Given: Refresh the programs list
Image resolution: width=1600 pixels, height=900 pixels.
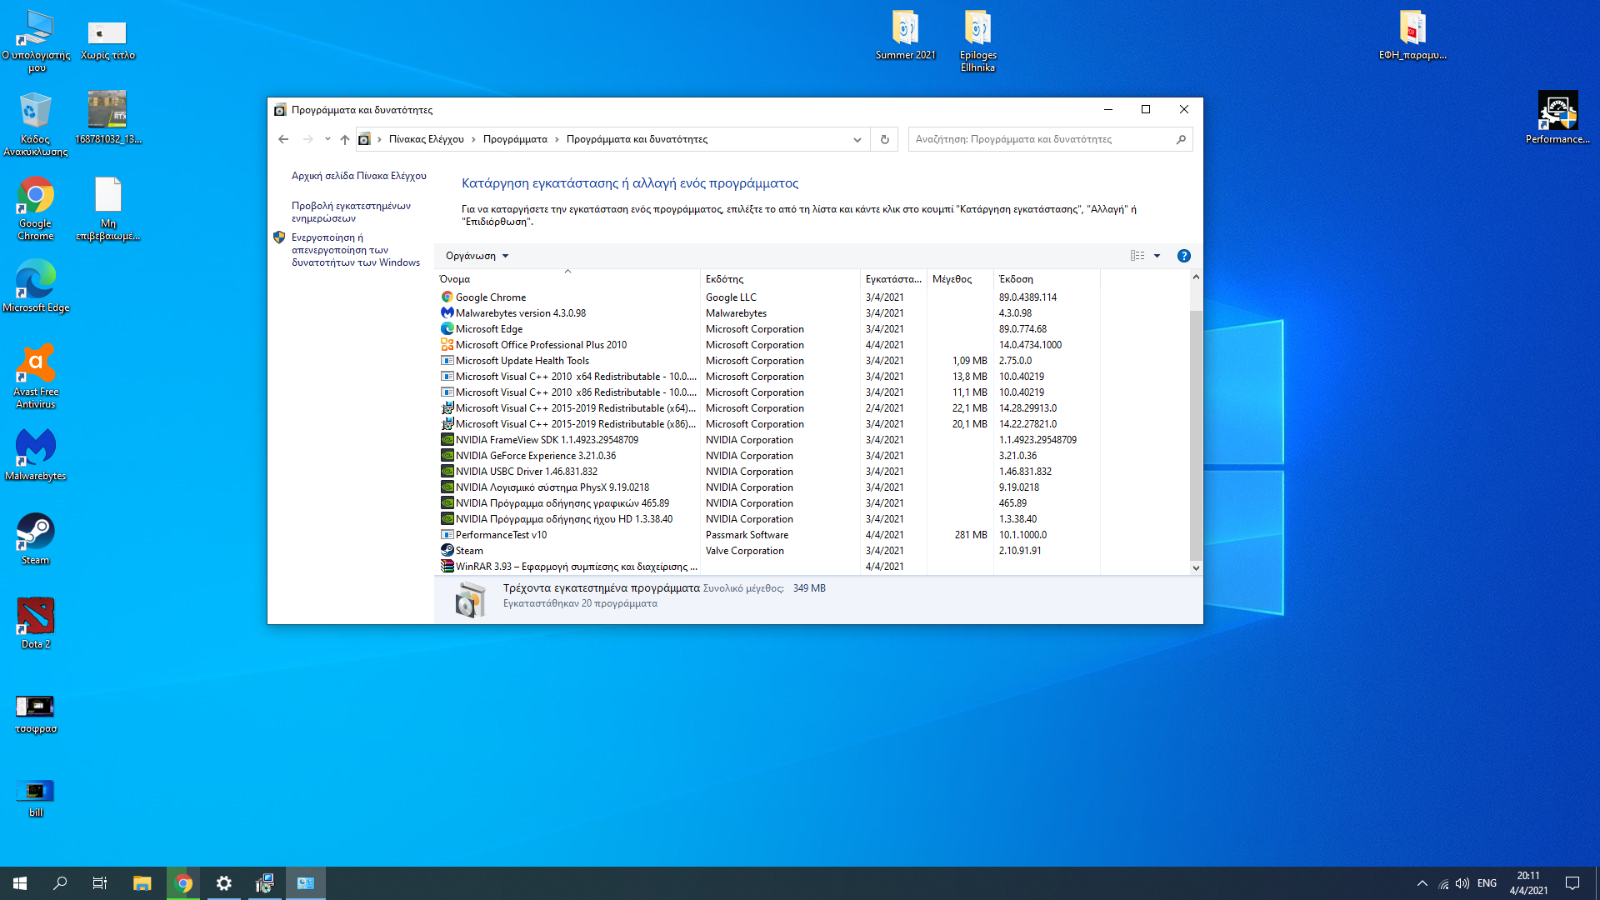Looking at the screenshot, I should 884,140.
